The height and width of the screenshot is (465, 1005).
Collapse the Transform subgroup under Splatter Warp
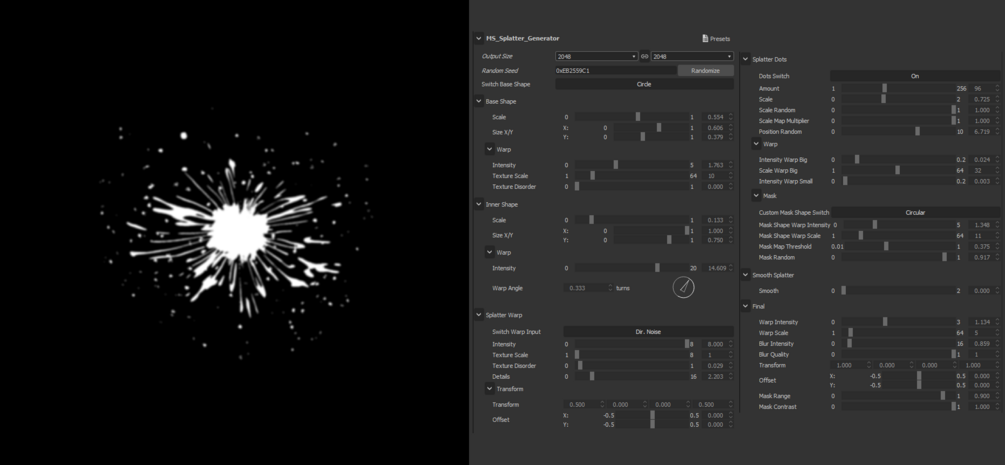(490, 389)
